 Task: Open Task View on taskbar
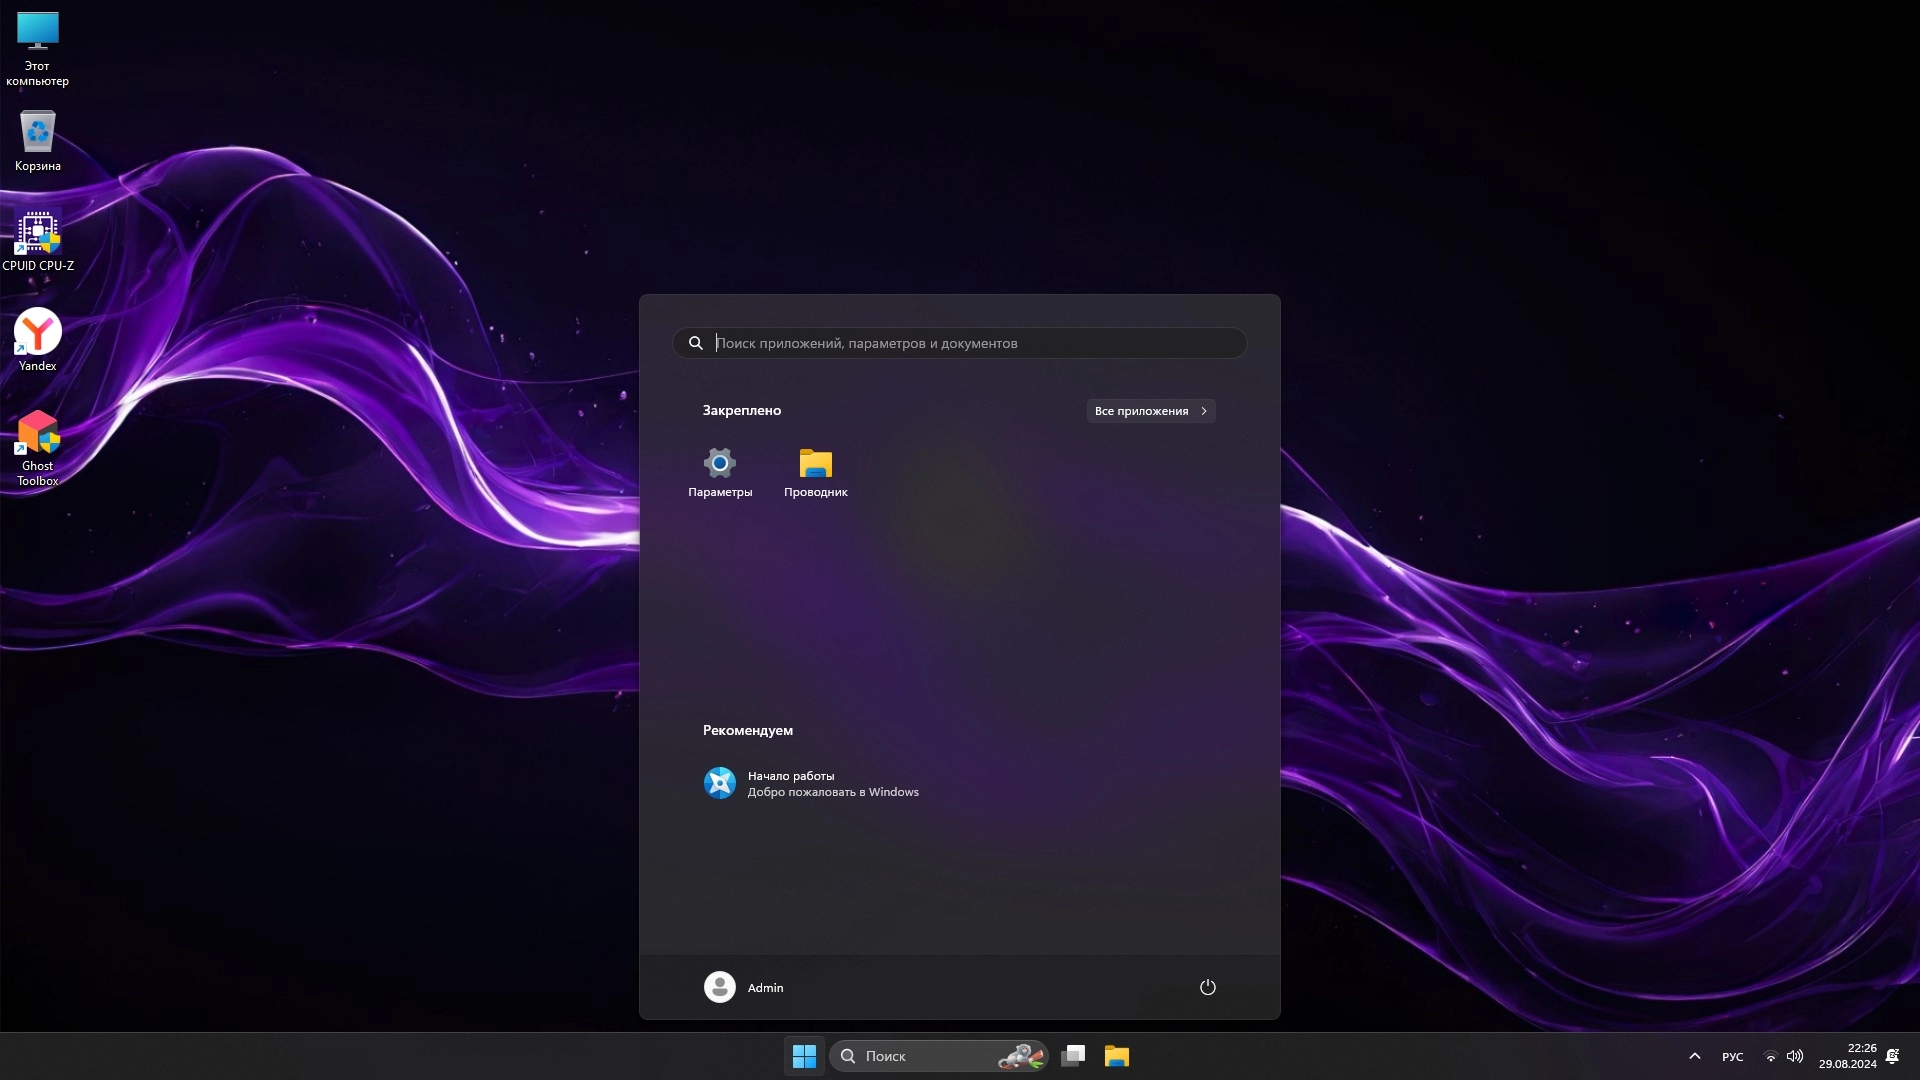[1073, 1056]
